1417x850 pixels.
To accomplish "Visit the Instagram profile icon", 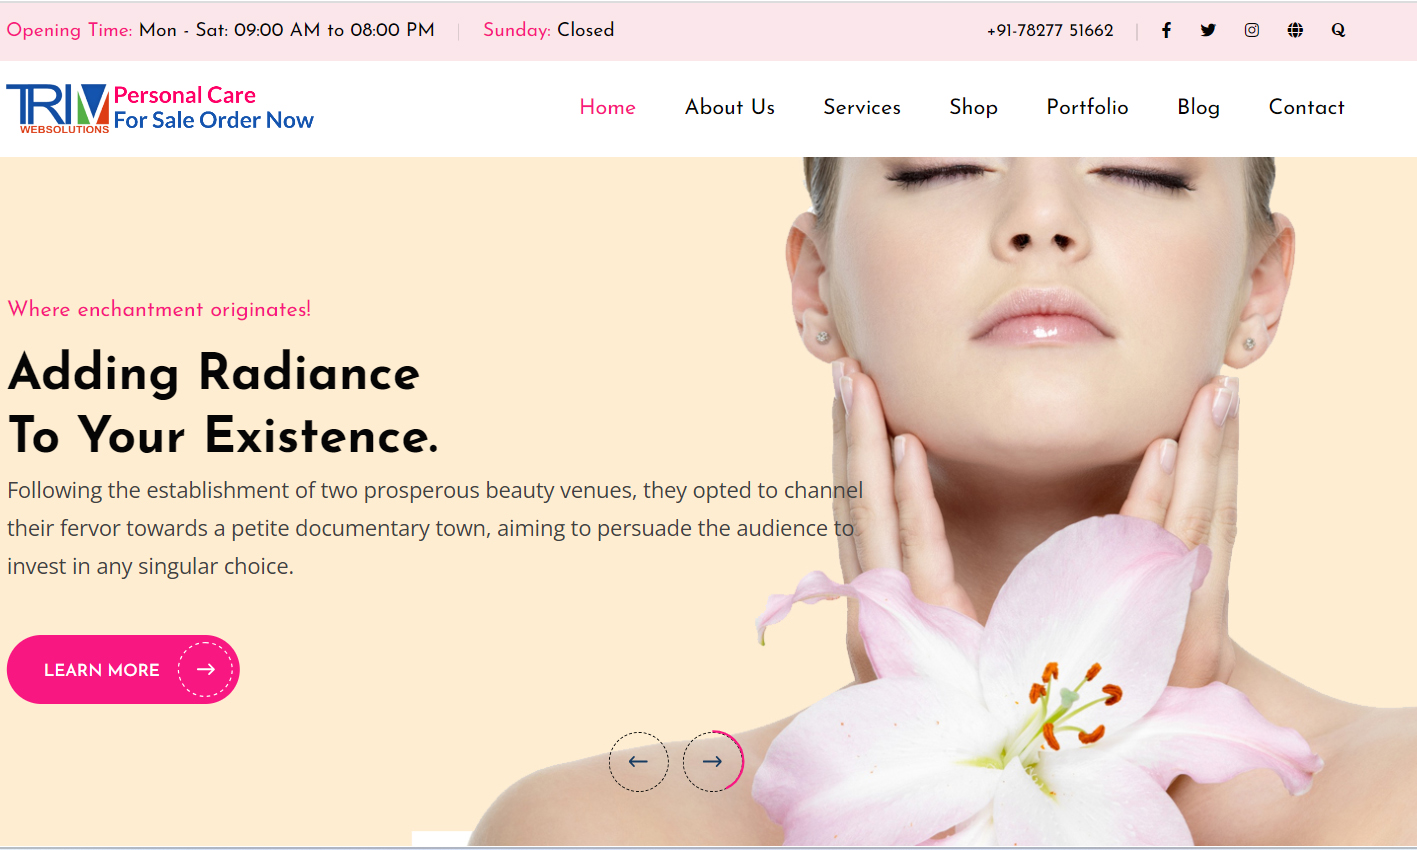I will pyautogui.click(x=1251, y=30).
